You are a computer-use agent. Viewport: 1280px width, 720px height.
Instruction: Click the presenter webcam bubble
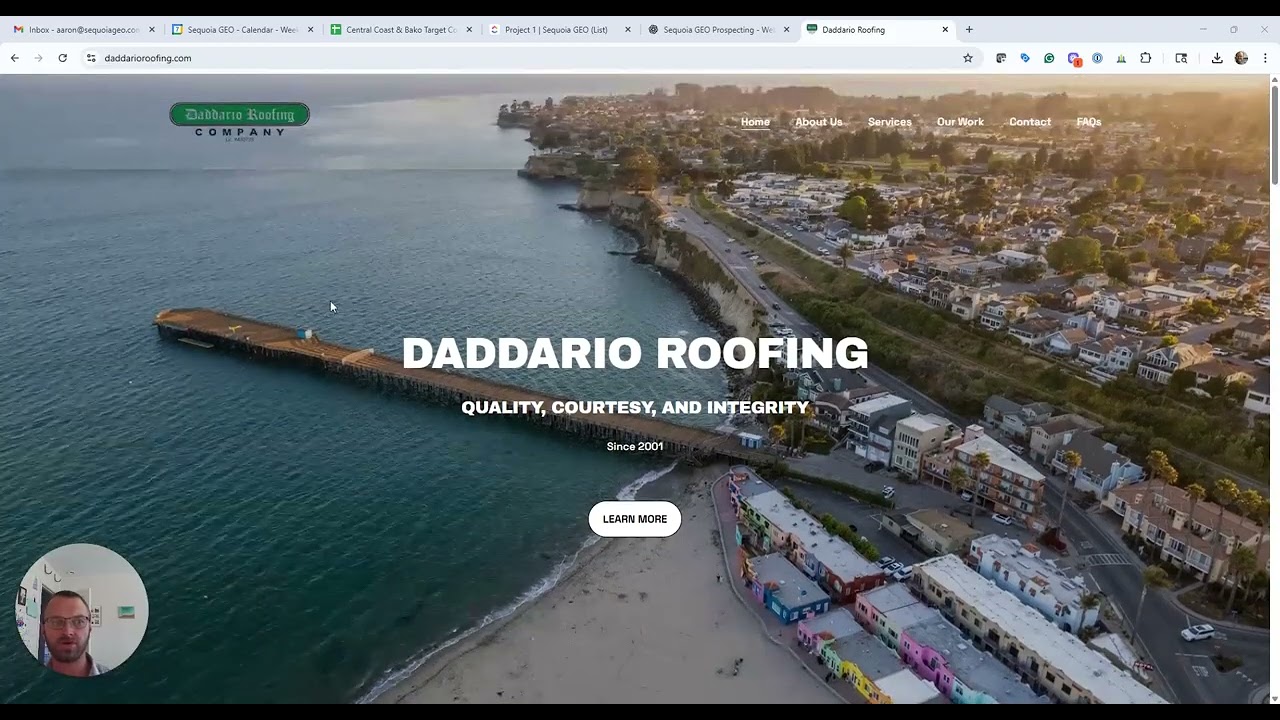(x=82, y=610)
